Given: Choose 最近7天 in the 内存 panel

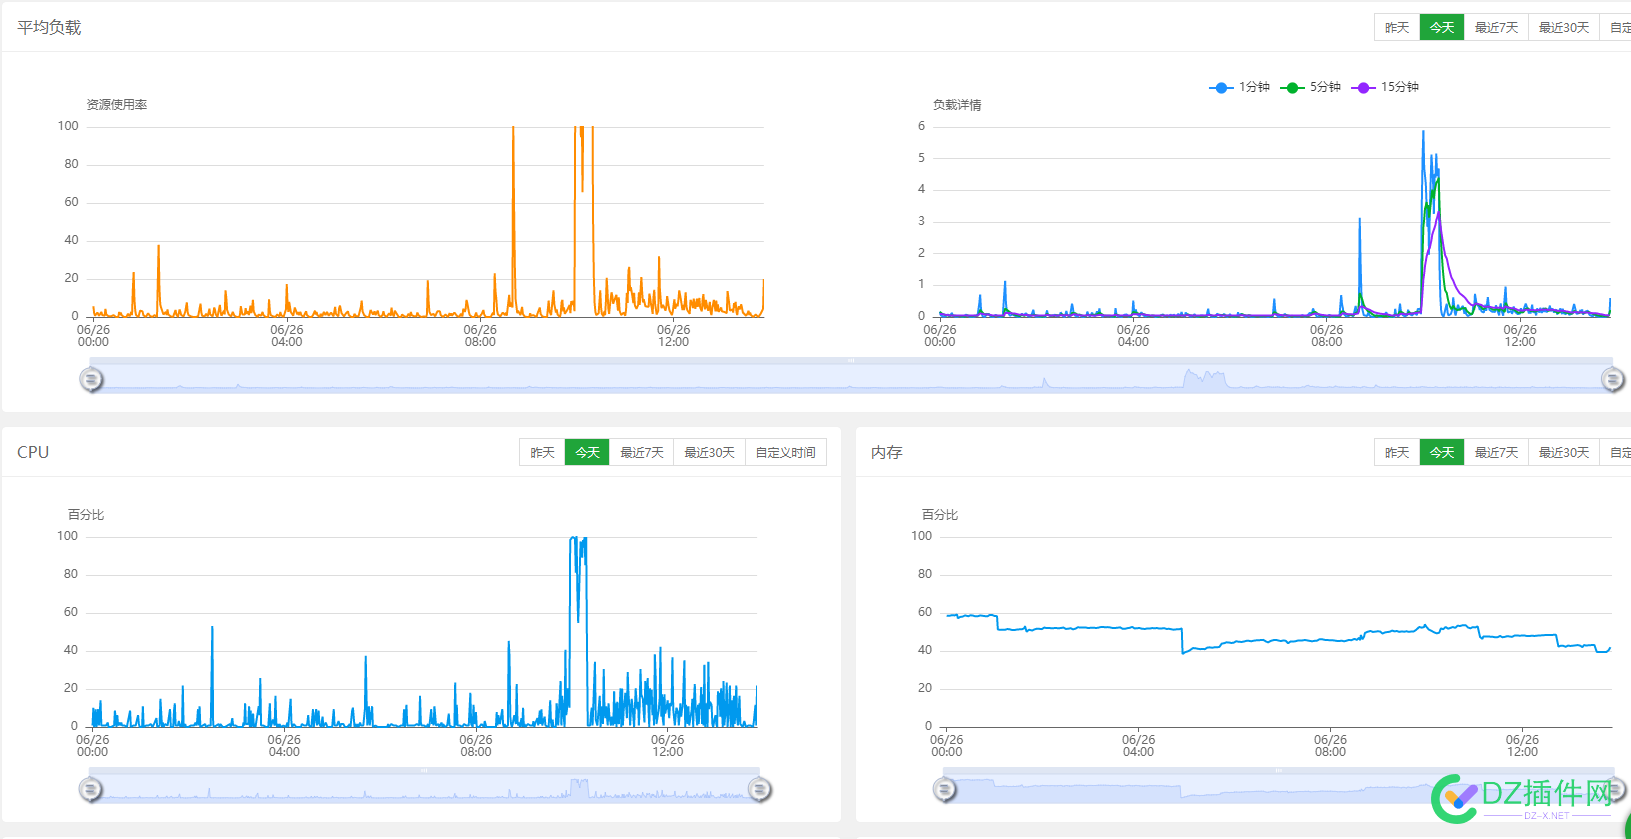Looking at the screenshot, I should tap(1496, 453).
